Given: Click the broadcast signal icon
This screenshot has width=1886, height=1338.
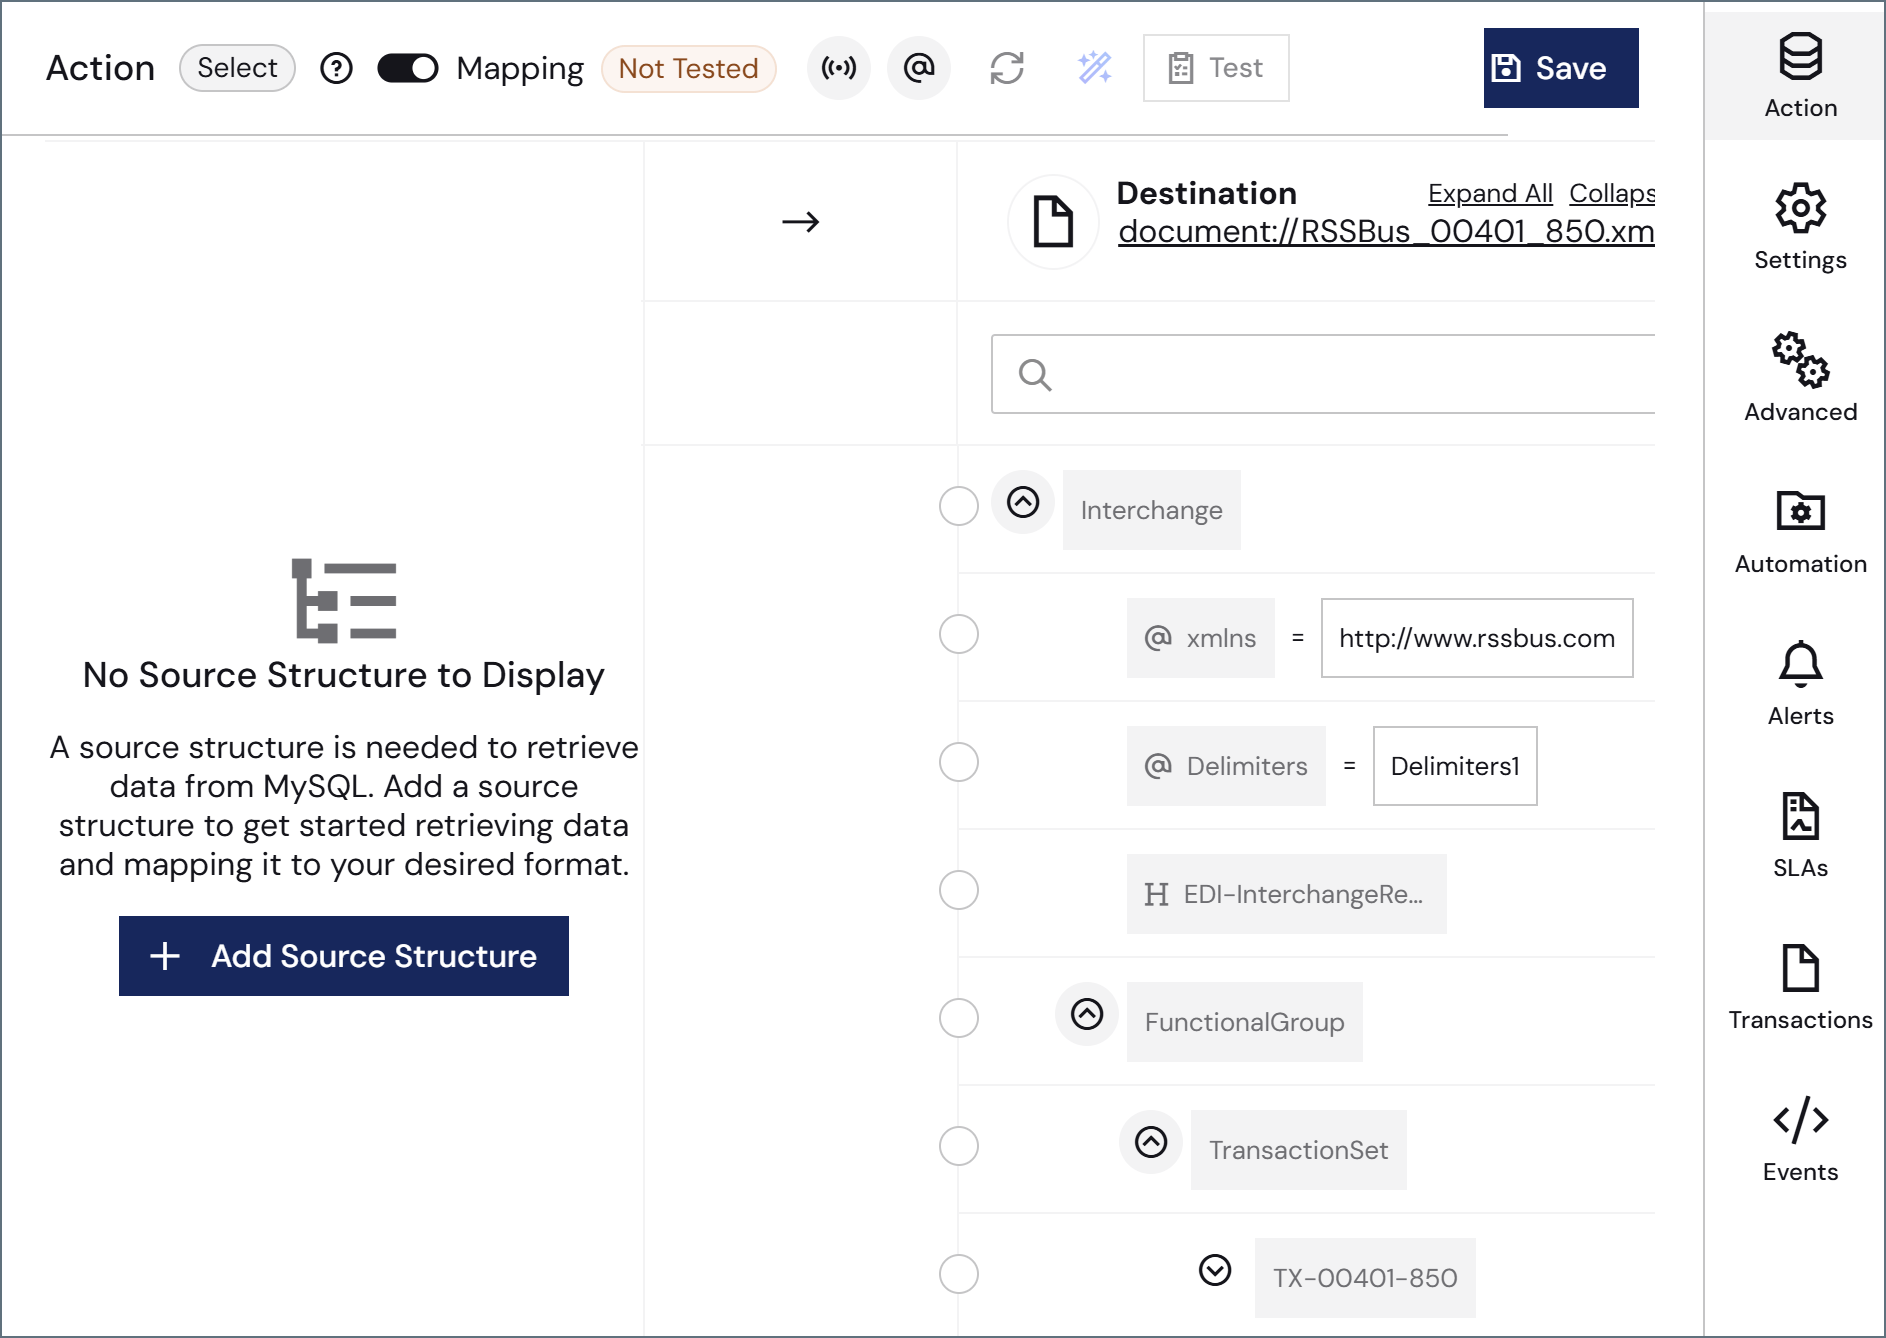Looking at the screenshot, I should click(839, 68).
